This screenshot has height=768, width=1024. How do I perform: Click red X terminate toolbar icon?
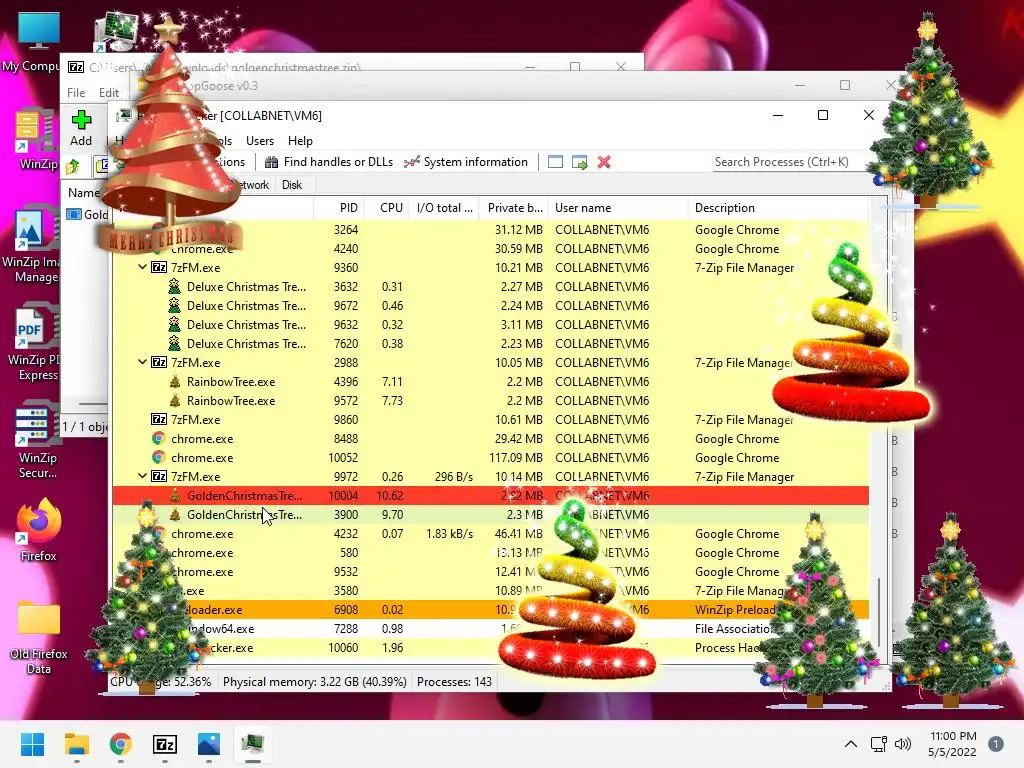[604, 162]
